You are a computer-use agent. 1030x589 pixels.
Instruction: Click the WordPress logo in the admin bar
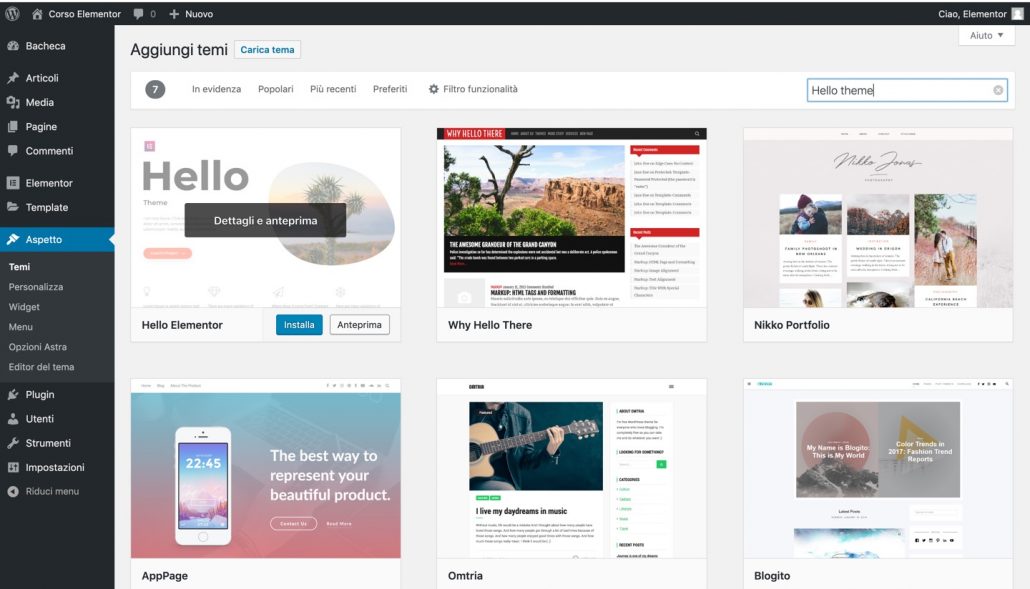[x=10, y=13]
